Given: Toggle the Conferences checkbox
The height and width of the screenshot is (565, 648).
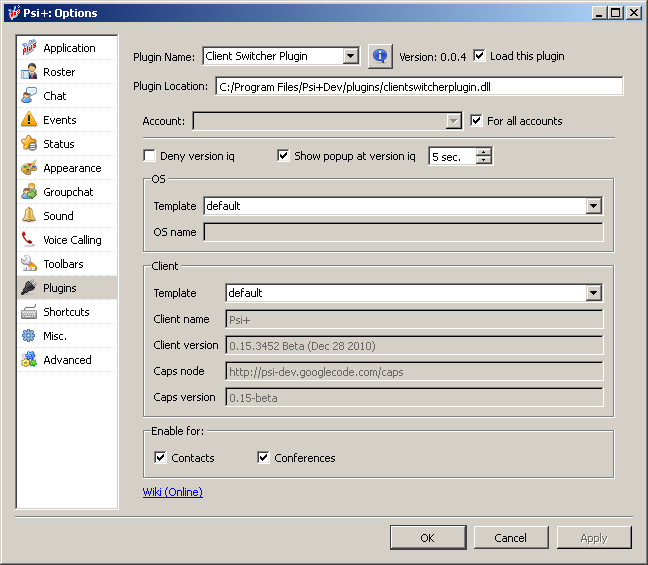Looking at the screenshot, I should pos(264,458).
